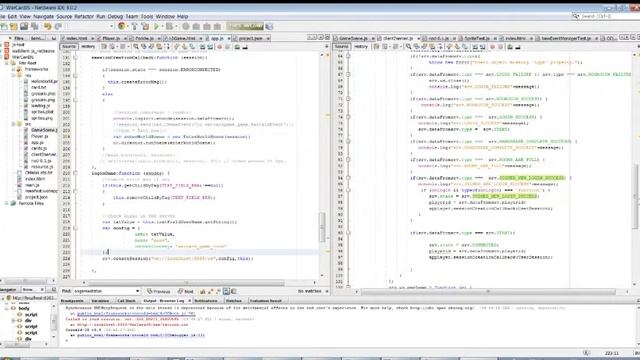Switch to SpriteTest.js tab in right editor
This screenshot has width=640, height=360.
pyautogui.click(x=477, y=38)
